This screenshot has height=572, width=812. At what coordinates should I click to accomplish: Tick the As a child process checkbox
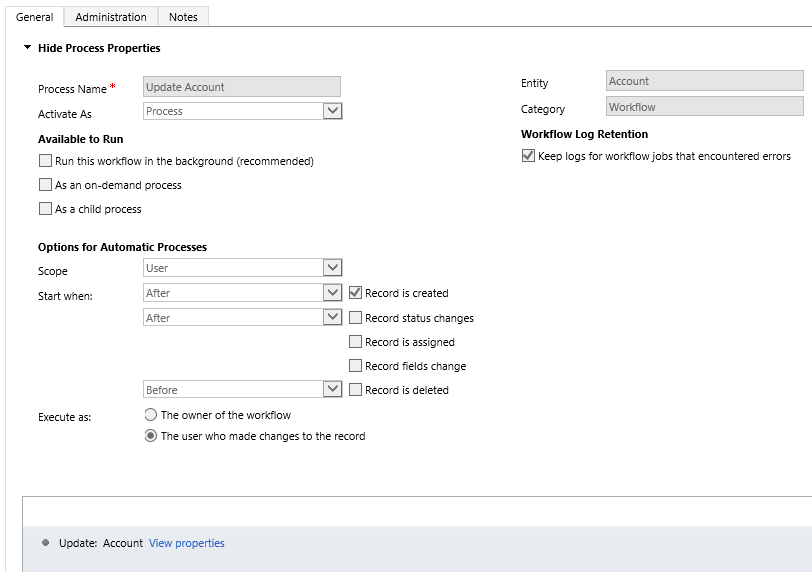(46, 209)
